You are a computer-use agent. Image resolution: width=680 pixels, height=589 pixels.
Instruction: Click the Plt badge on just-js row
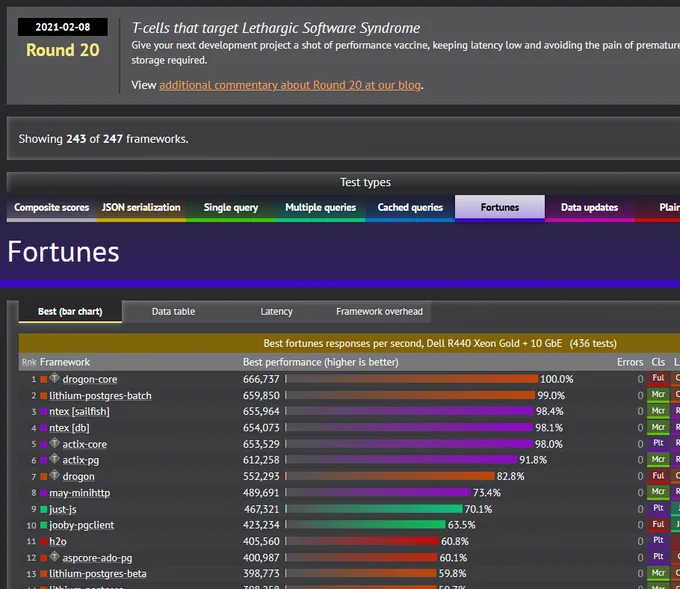point(658,508)
